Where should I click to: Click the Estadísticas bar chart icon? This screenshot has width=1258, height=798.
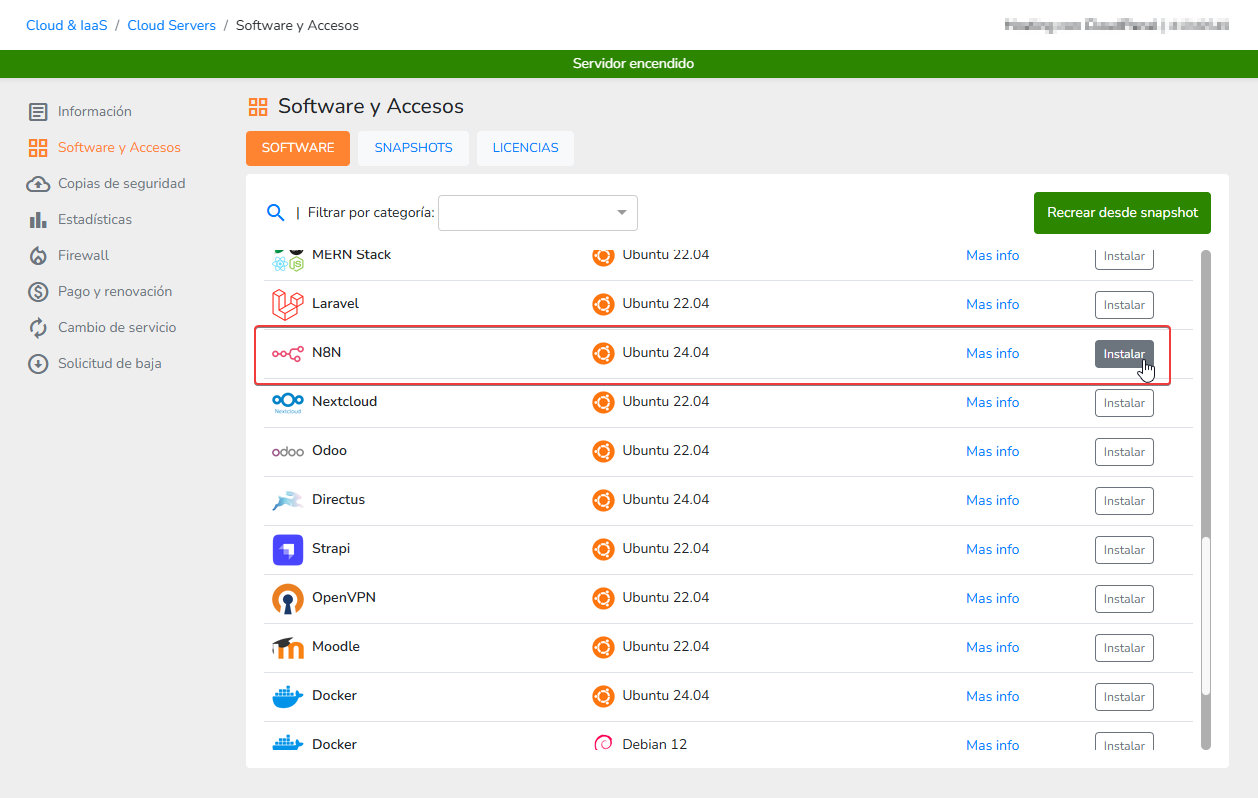(38, 220)
